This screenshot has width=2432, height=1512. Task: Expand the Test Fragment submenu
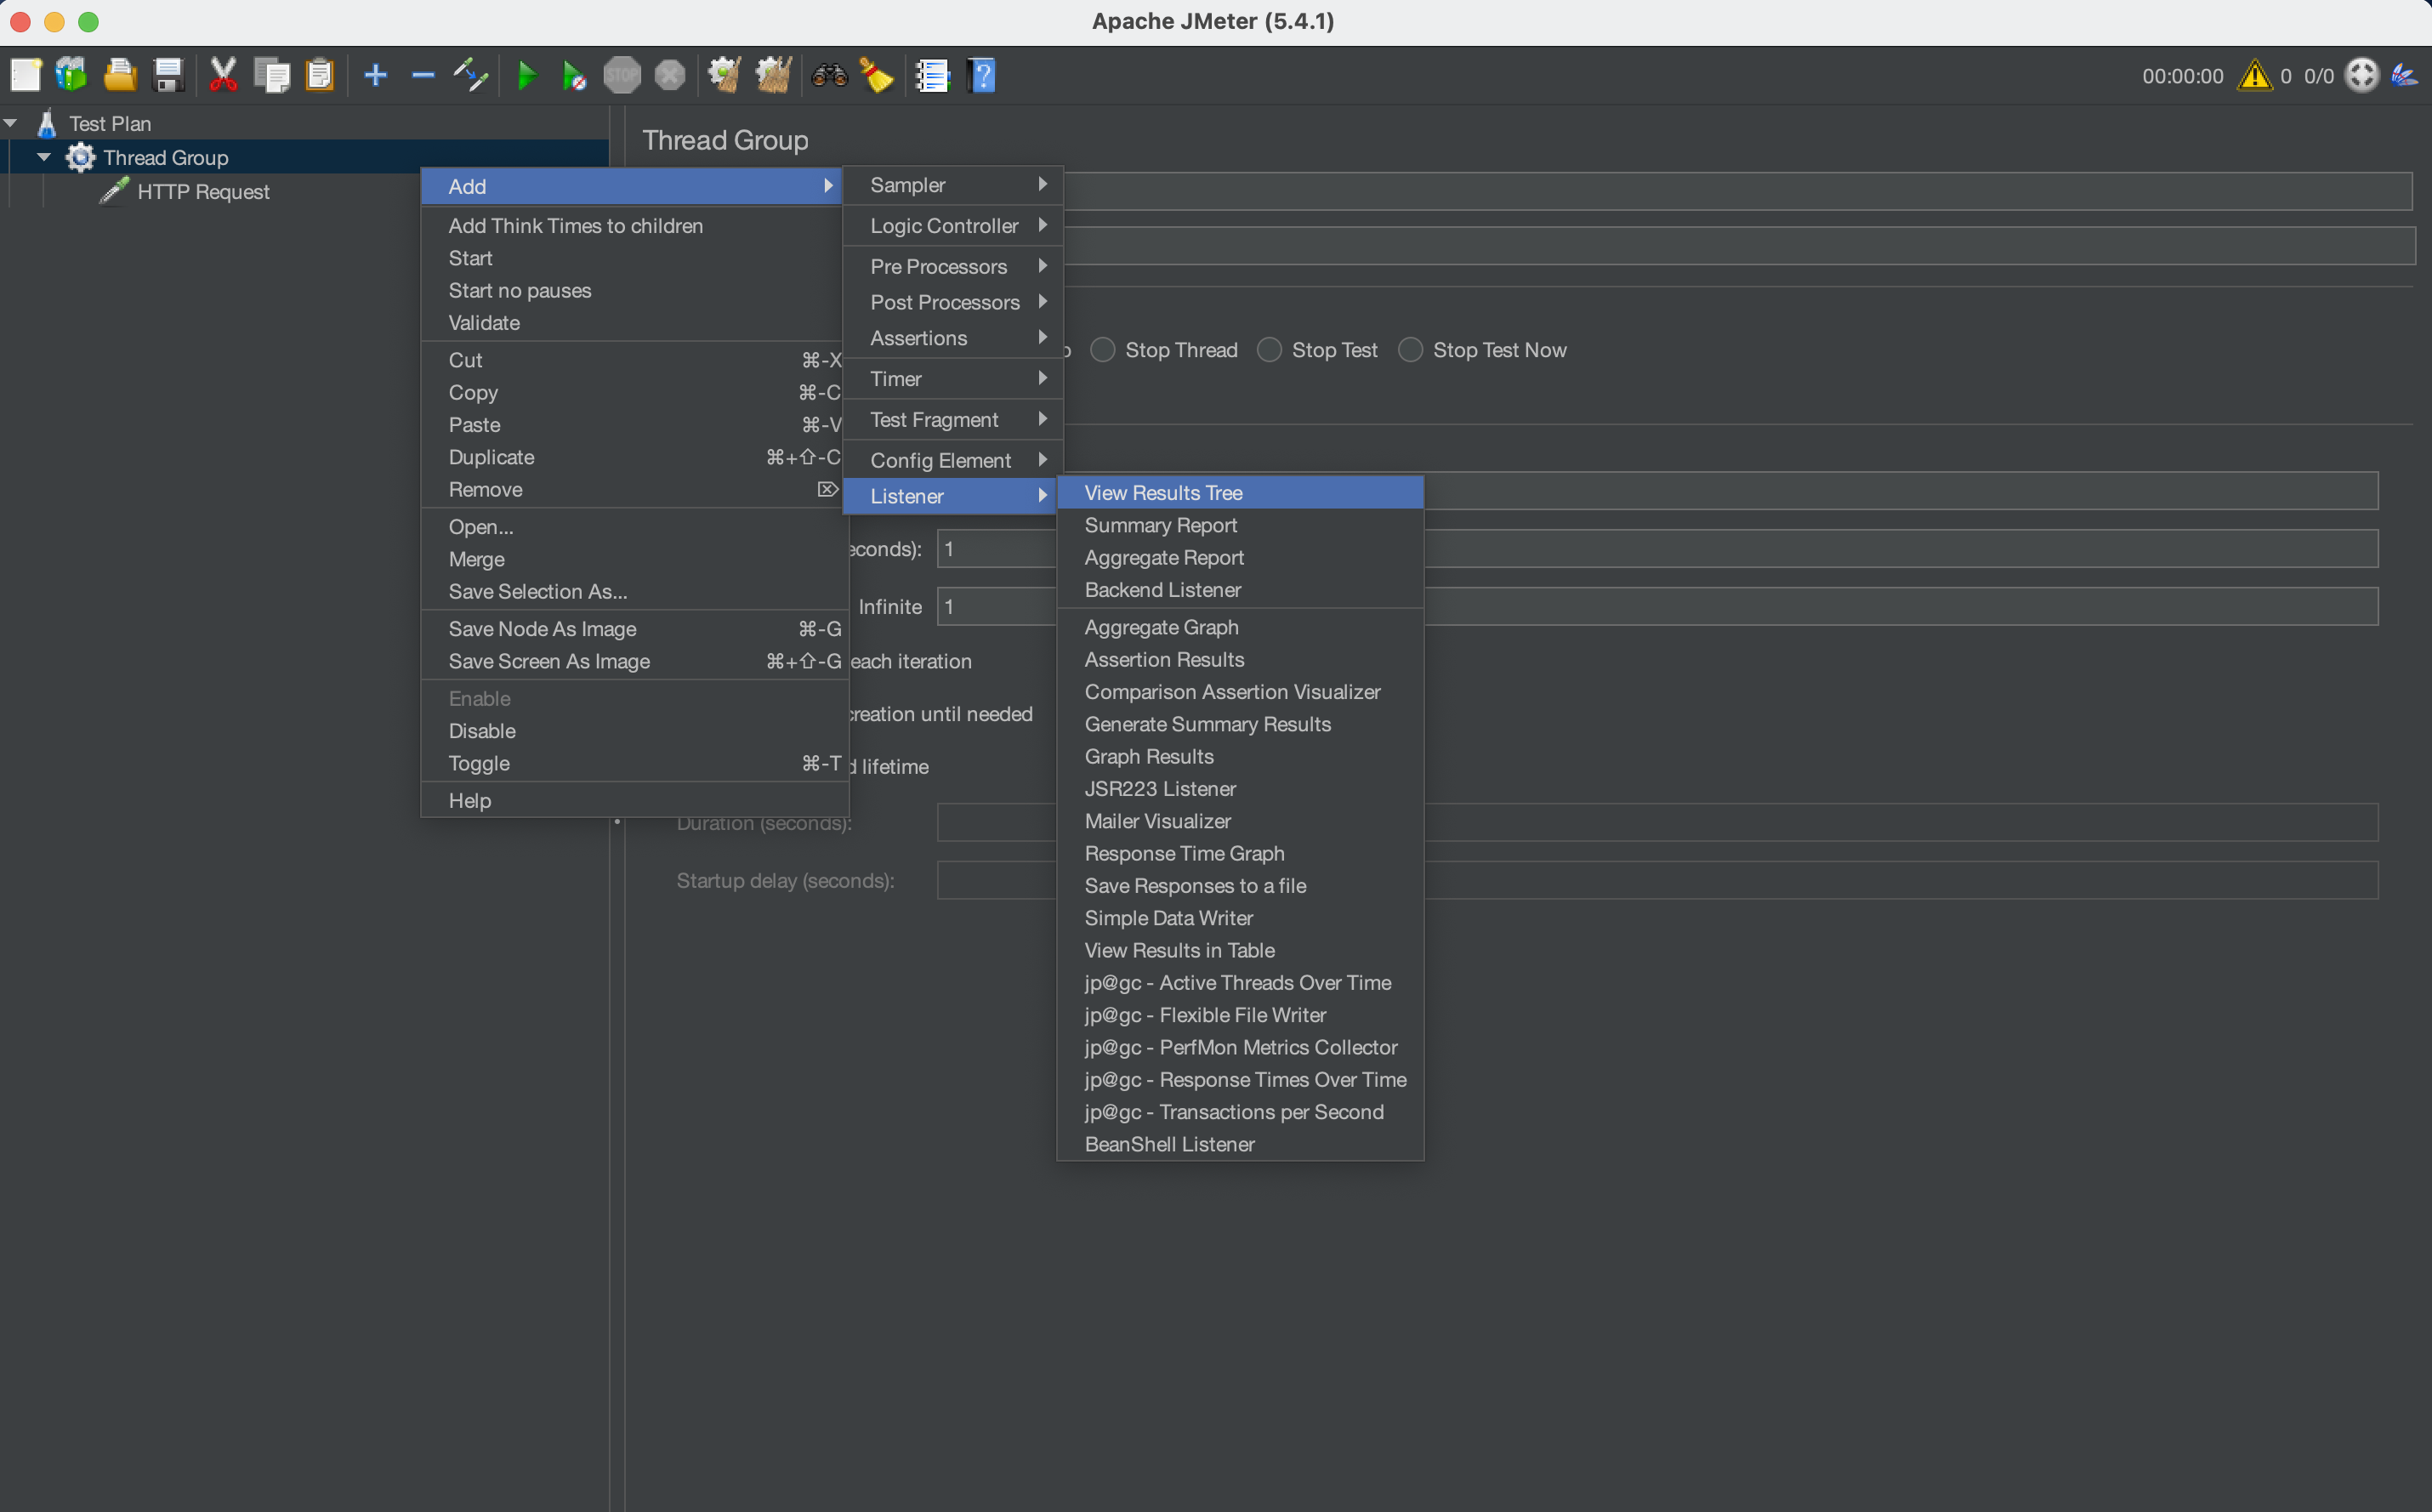tap(953, 420)
